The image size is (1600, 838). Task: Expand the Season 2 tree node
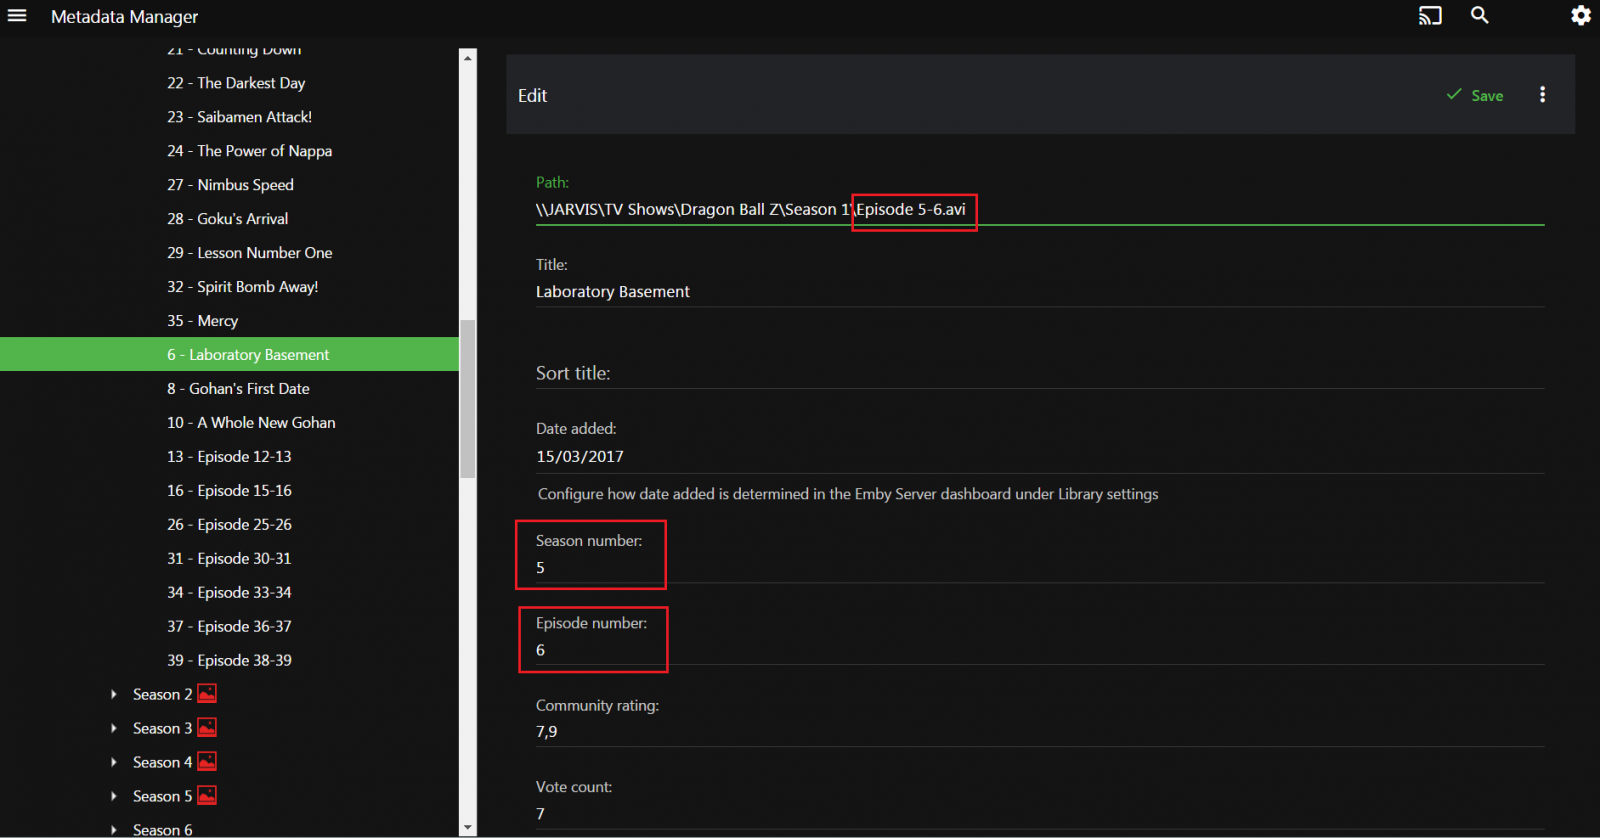click(x=114, y=694)
